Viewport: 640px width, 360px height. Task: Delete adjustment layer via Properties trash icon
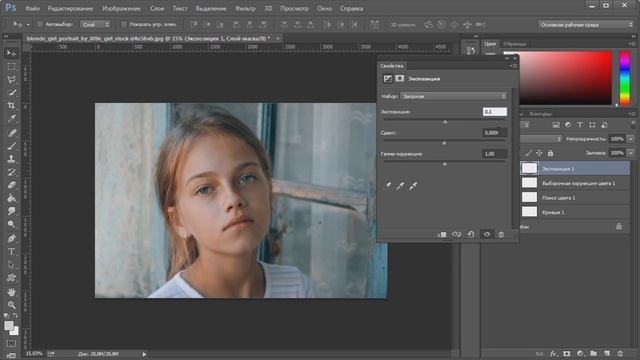(501, 234)
